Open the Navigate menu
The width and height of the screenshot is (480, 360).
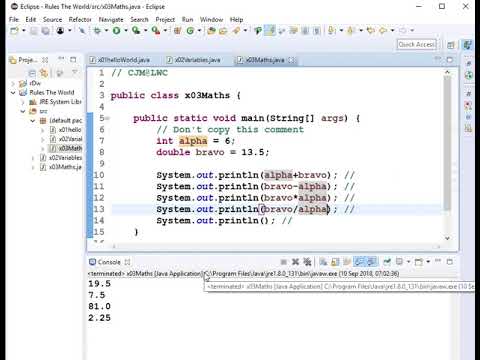[x=111, y=20]
